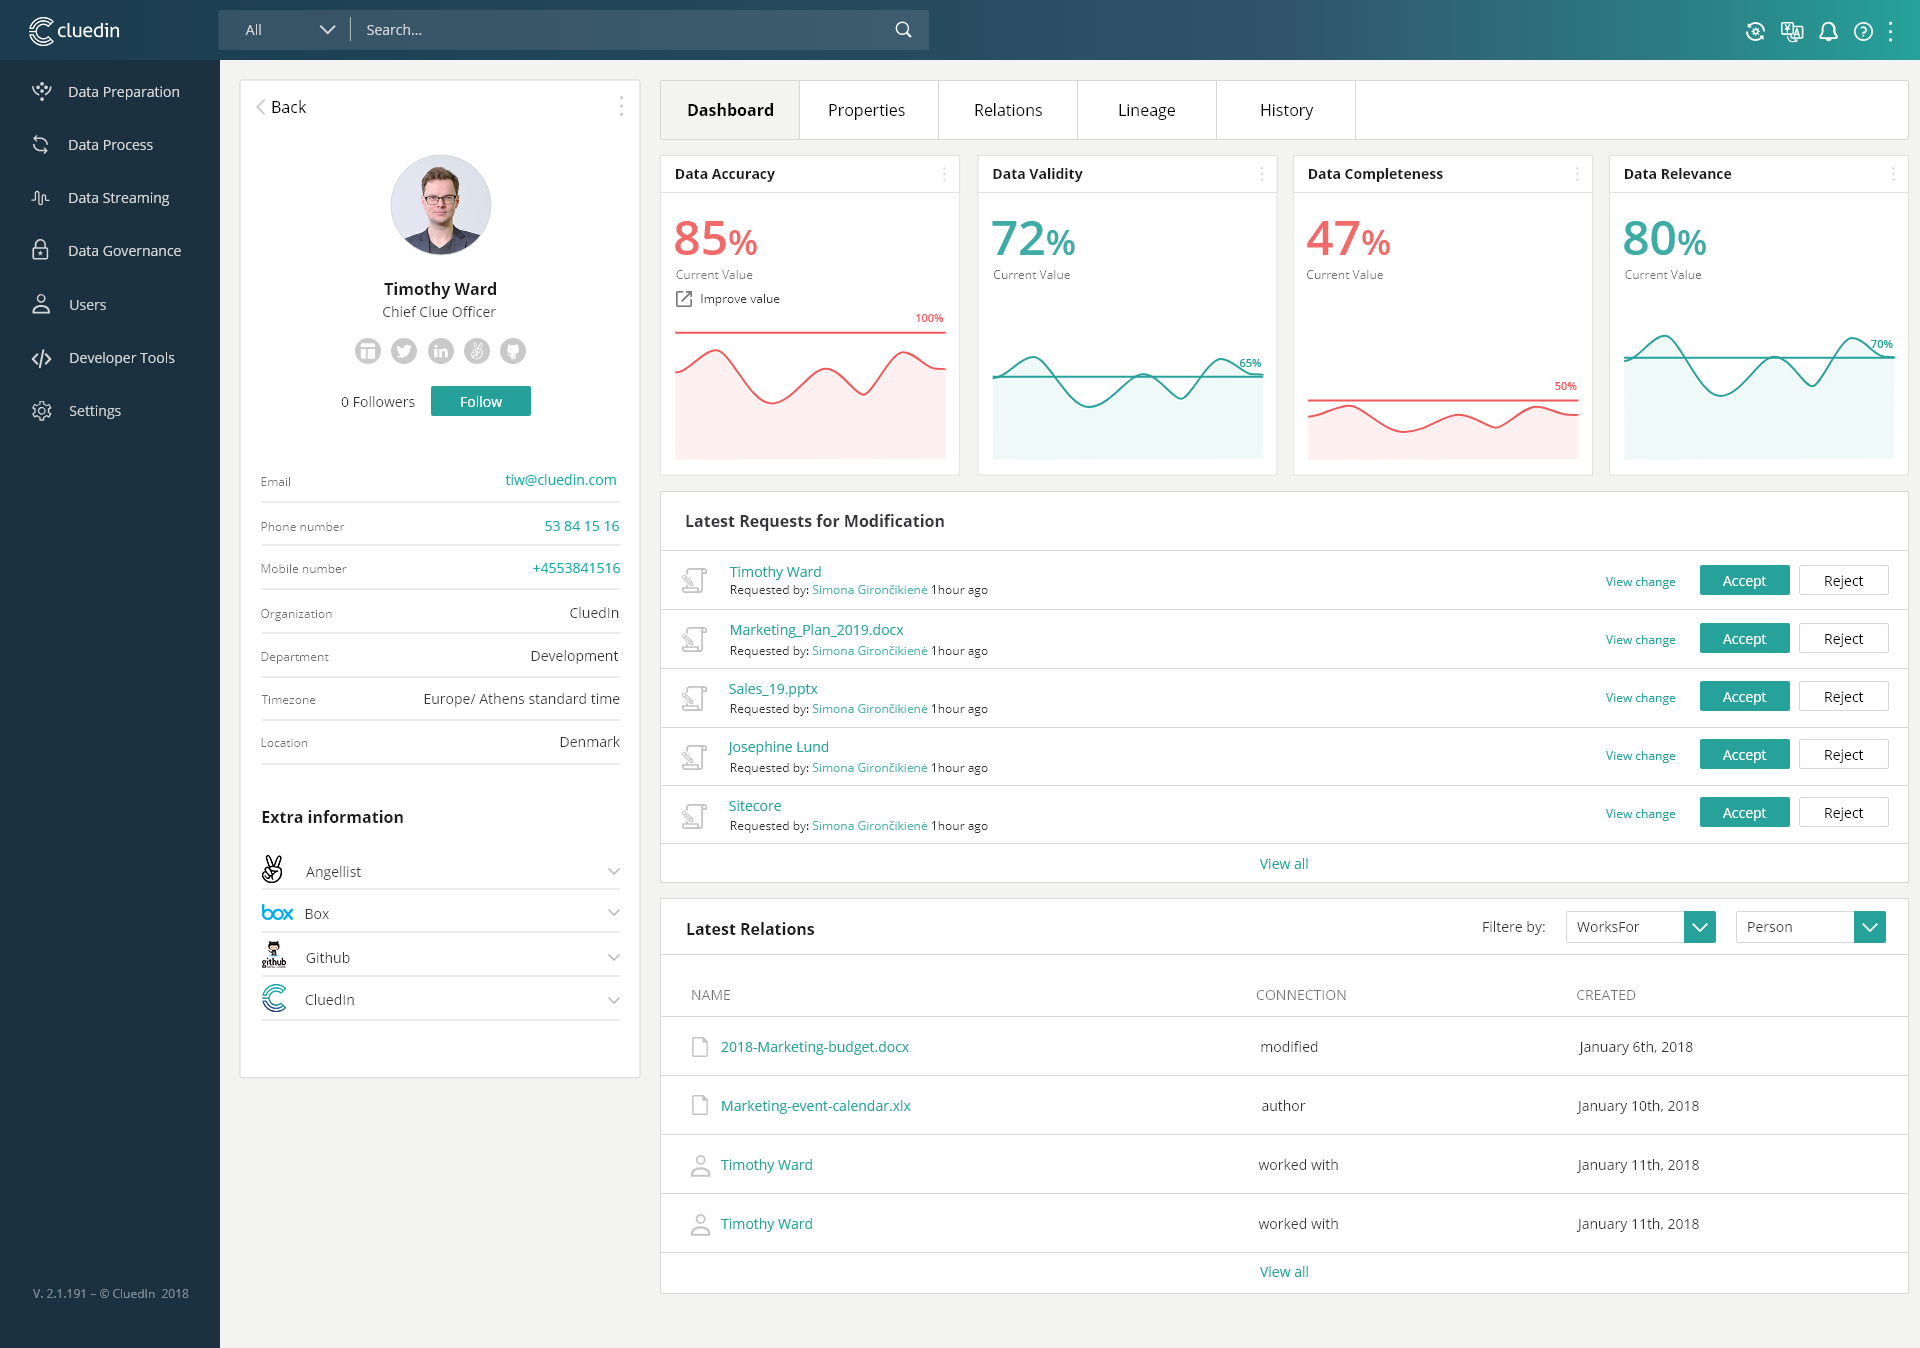
Task: Open the Data Preparation section in sidebar
Action: 123,91
